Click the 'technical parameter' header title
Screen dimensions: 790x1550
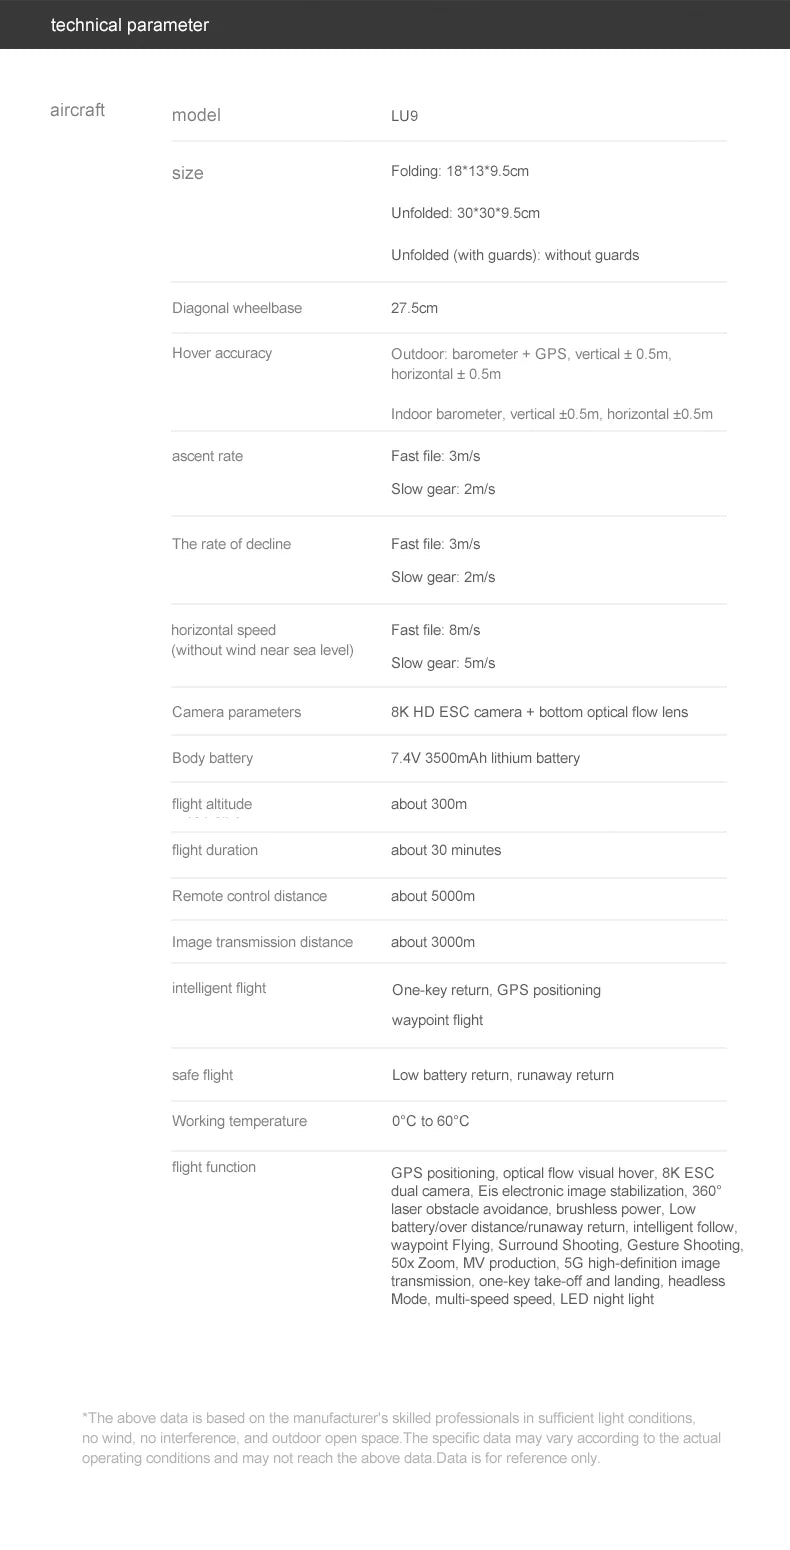(130, 25)
